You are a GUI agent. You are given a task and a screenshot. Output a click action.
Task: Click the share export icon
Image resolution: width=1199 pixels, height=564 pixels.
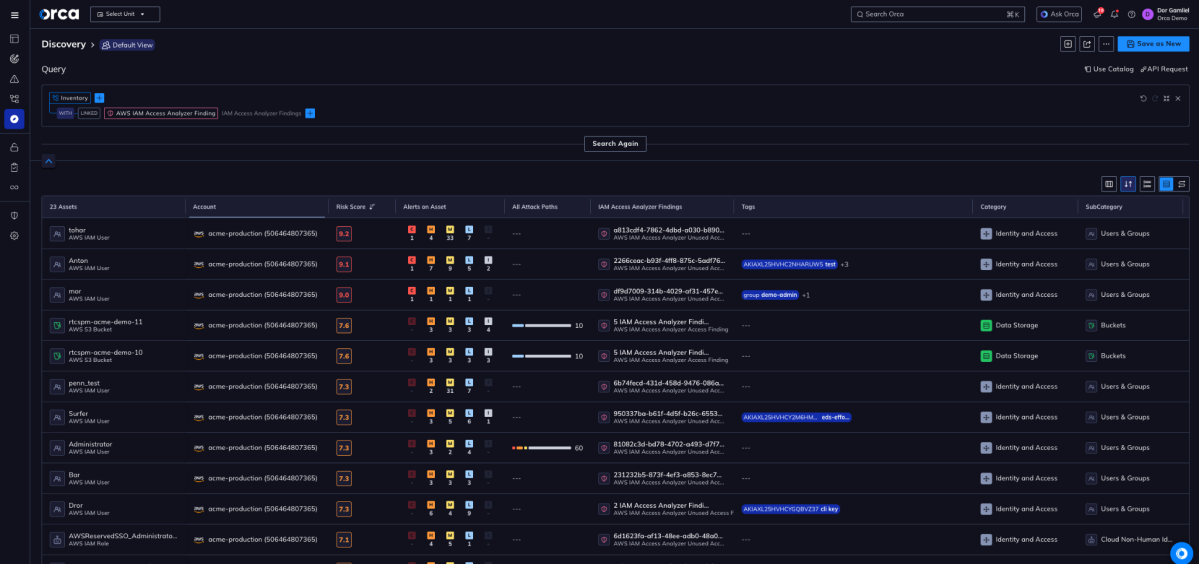(1087, 44)
